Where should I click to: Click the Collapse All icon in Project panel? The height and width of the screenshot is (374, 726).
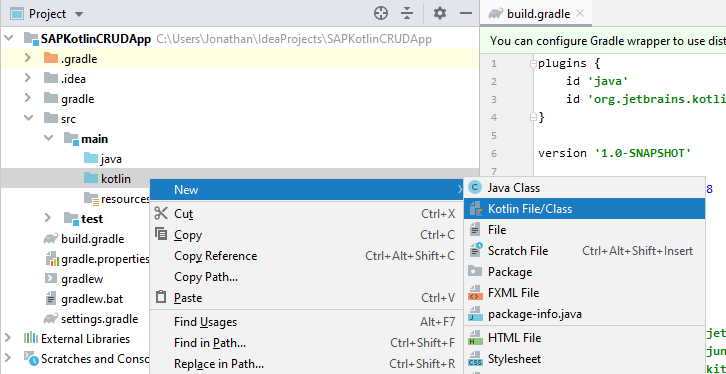(x=407, y=13)
